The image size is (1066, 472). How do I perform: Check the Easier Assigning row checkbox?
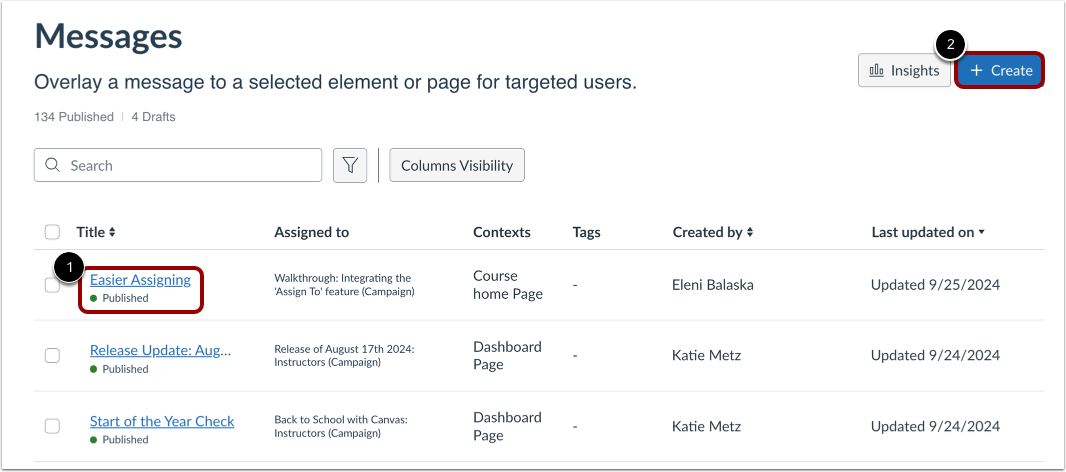pos(53,286)
